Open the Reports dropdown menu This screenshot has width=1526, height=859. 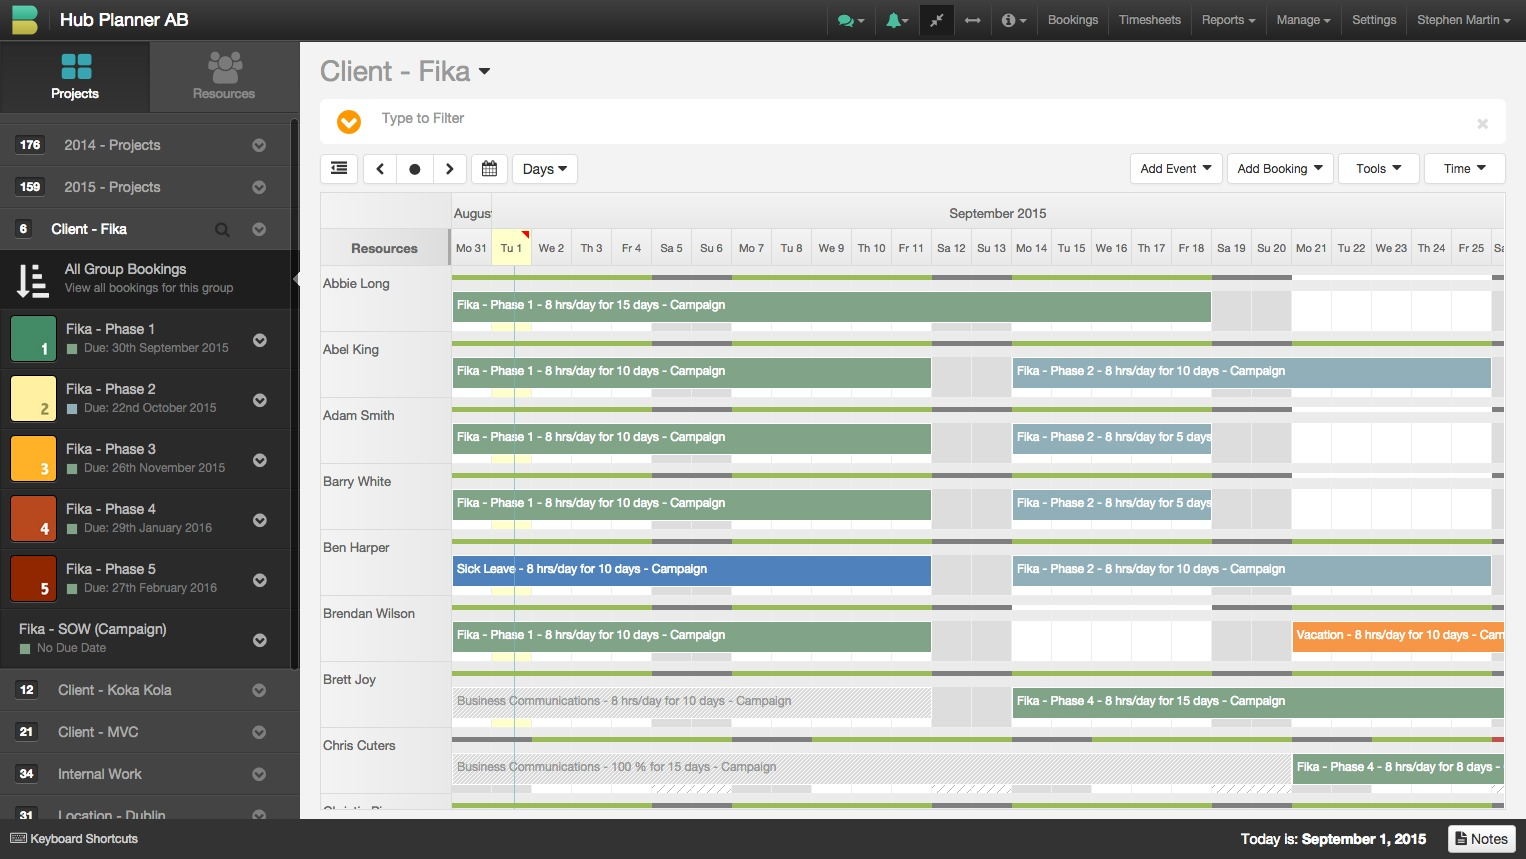1228,20
